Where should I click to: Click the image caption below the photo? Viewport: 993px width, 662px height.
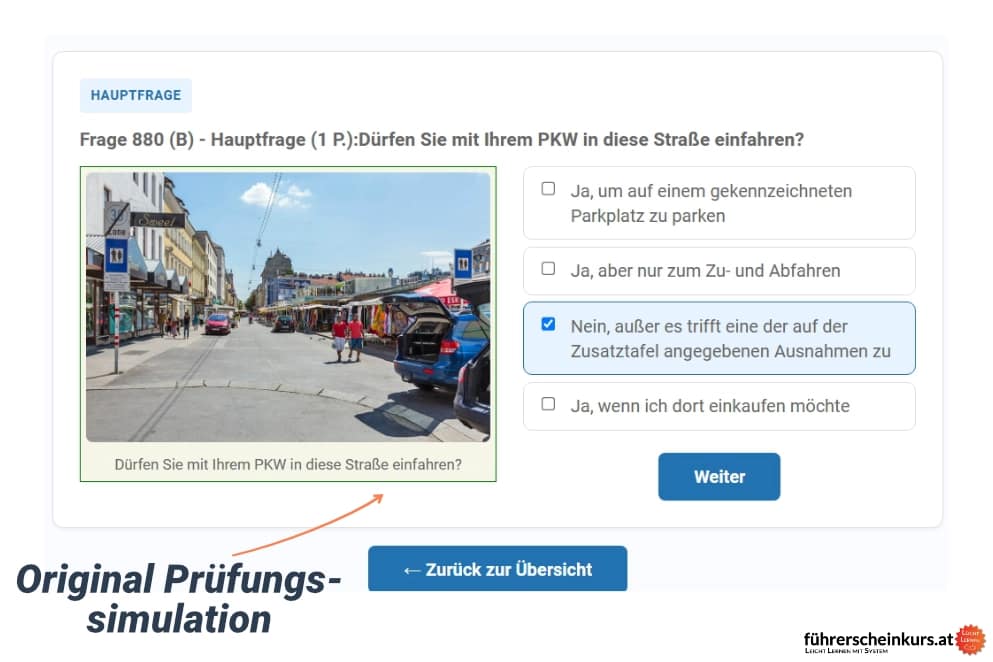click(288, 464)
